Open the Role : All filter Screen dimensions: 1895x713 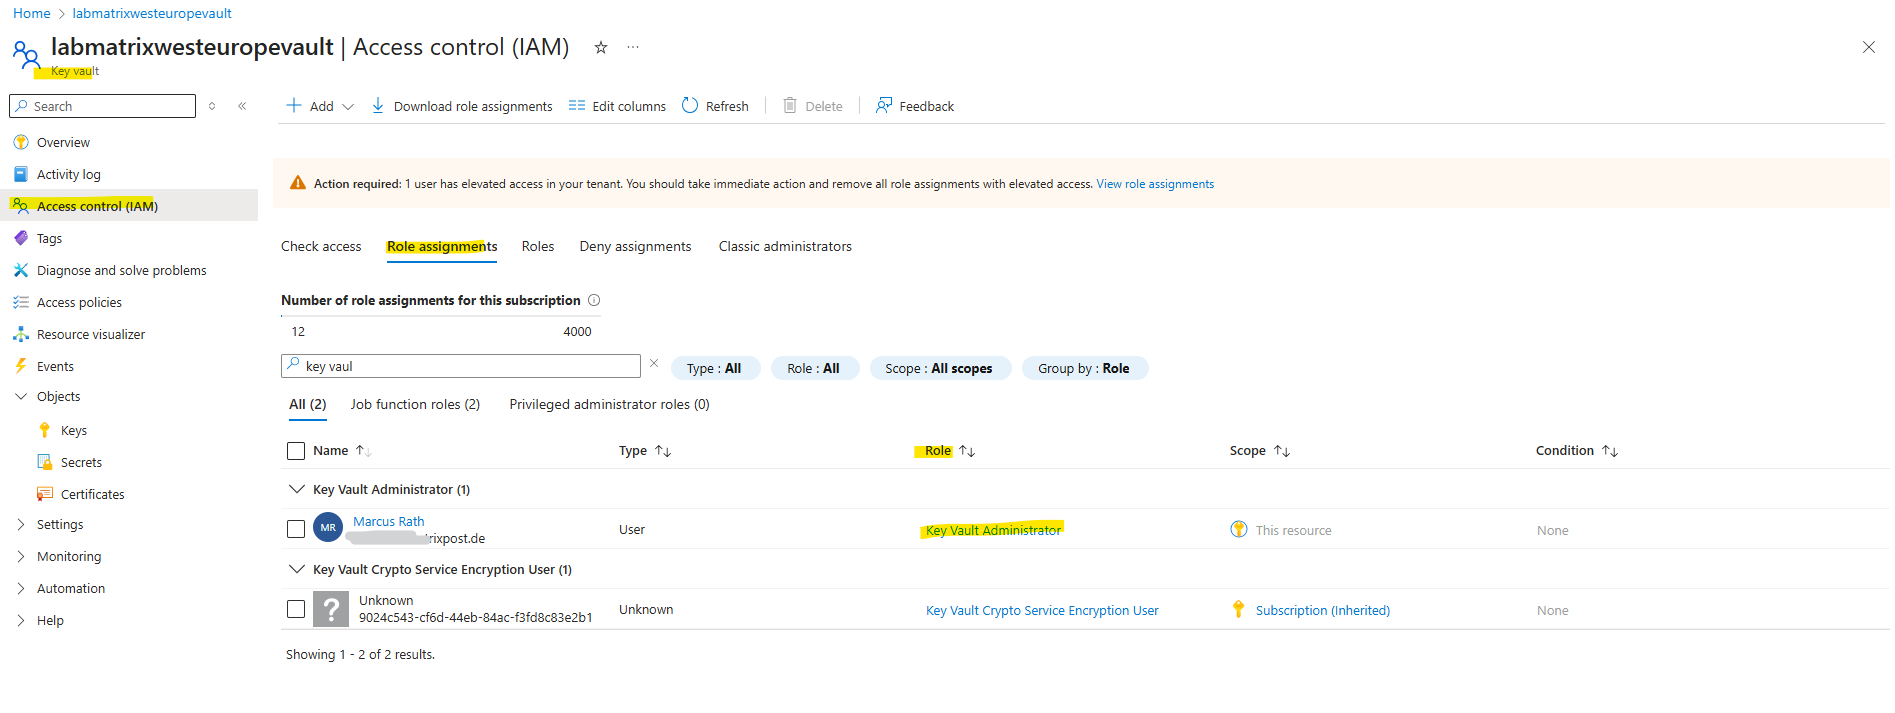coord(814,368)
